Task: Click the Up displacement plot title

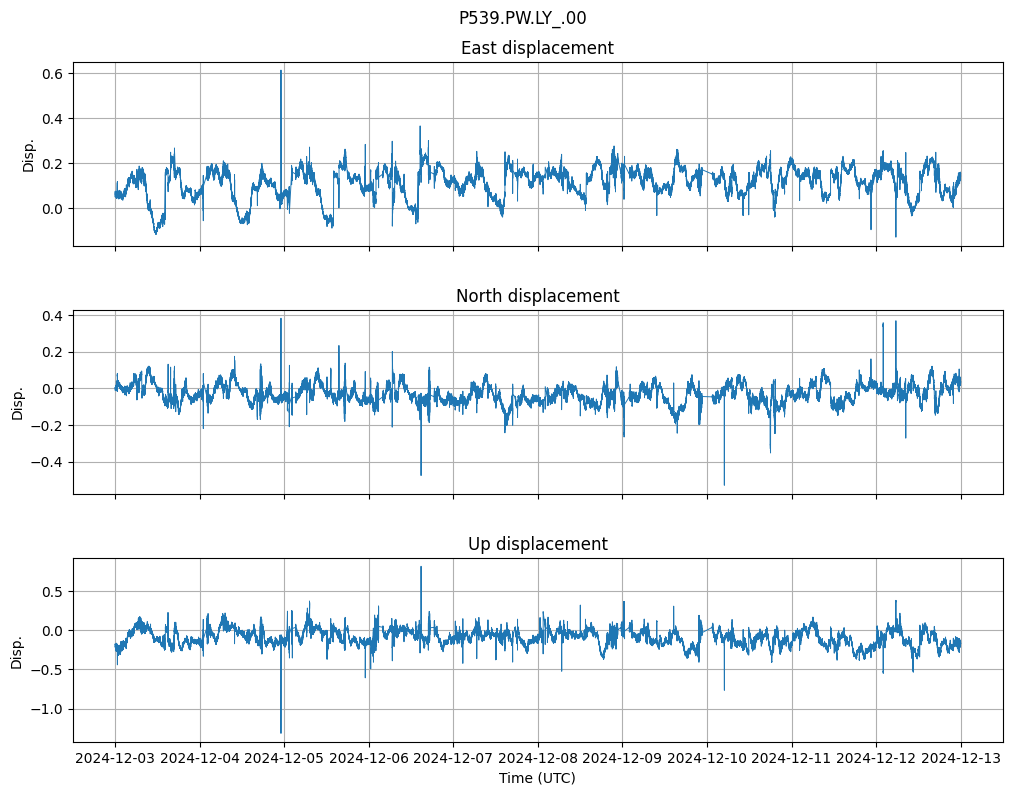Action: (537, 544)
